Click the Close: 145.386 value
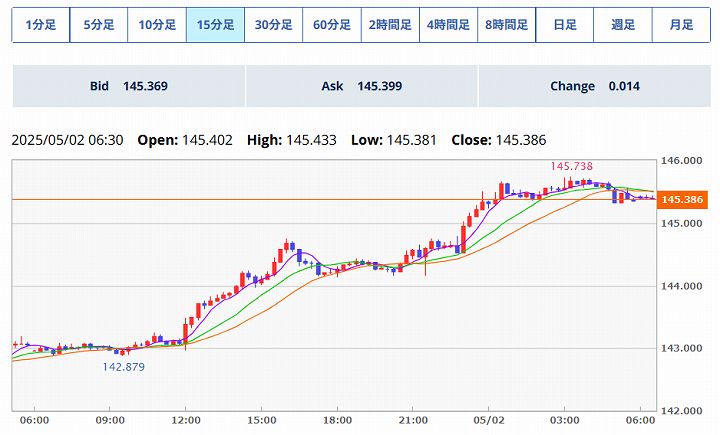 point(499,140)
